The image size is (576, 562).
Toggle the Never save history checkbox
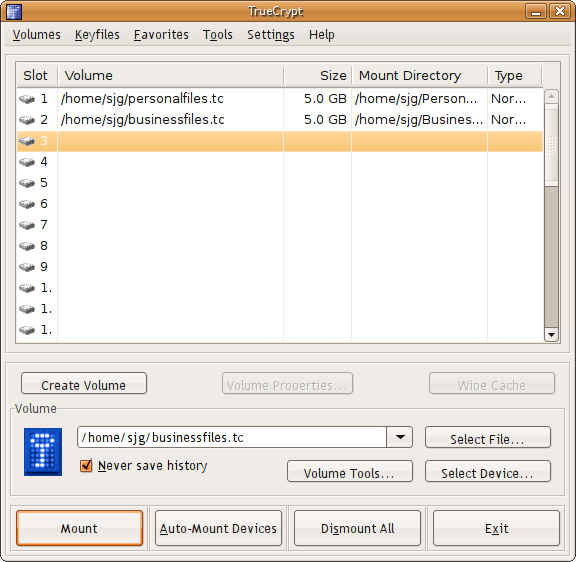pyautogui.click(x=86, y=465)
